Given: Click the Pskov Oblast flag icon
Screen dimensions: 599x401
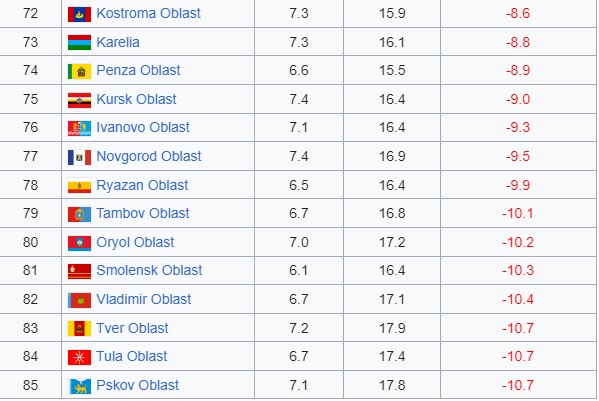Looking at the screenshot, I should (x=79, y=386).
